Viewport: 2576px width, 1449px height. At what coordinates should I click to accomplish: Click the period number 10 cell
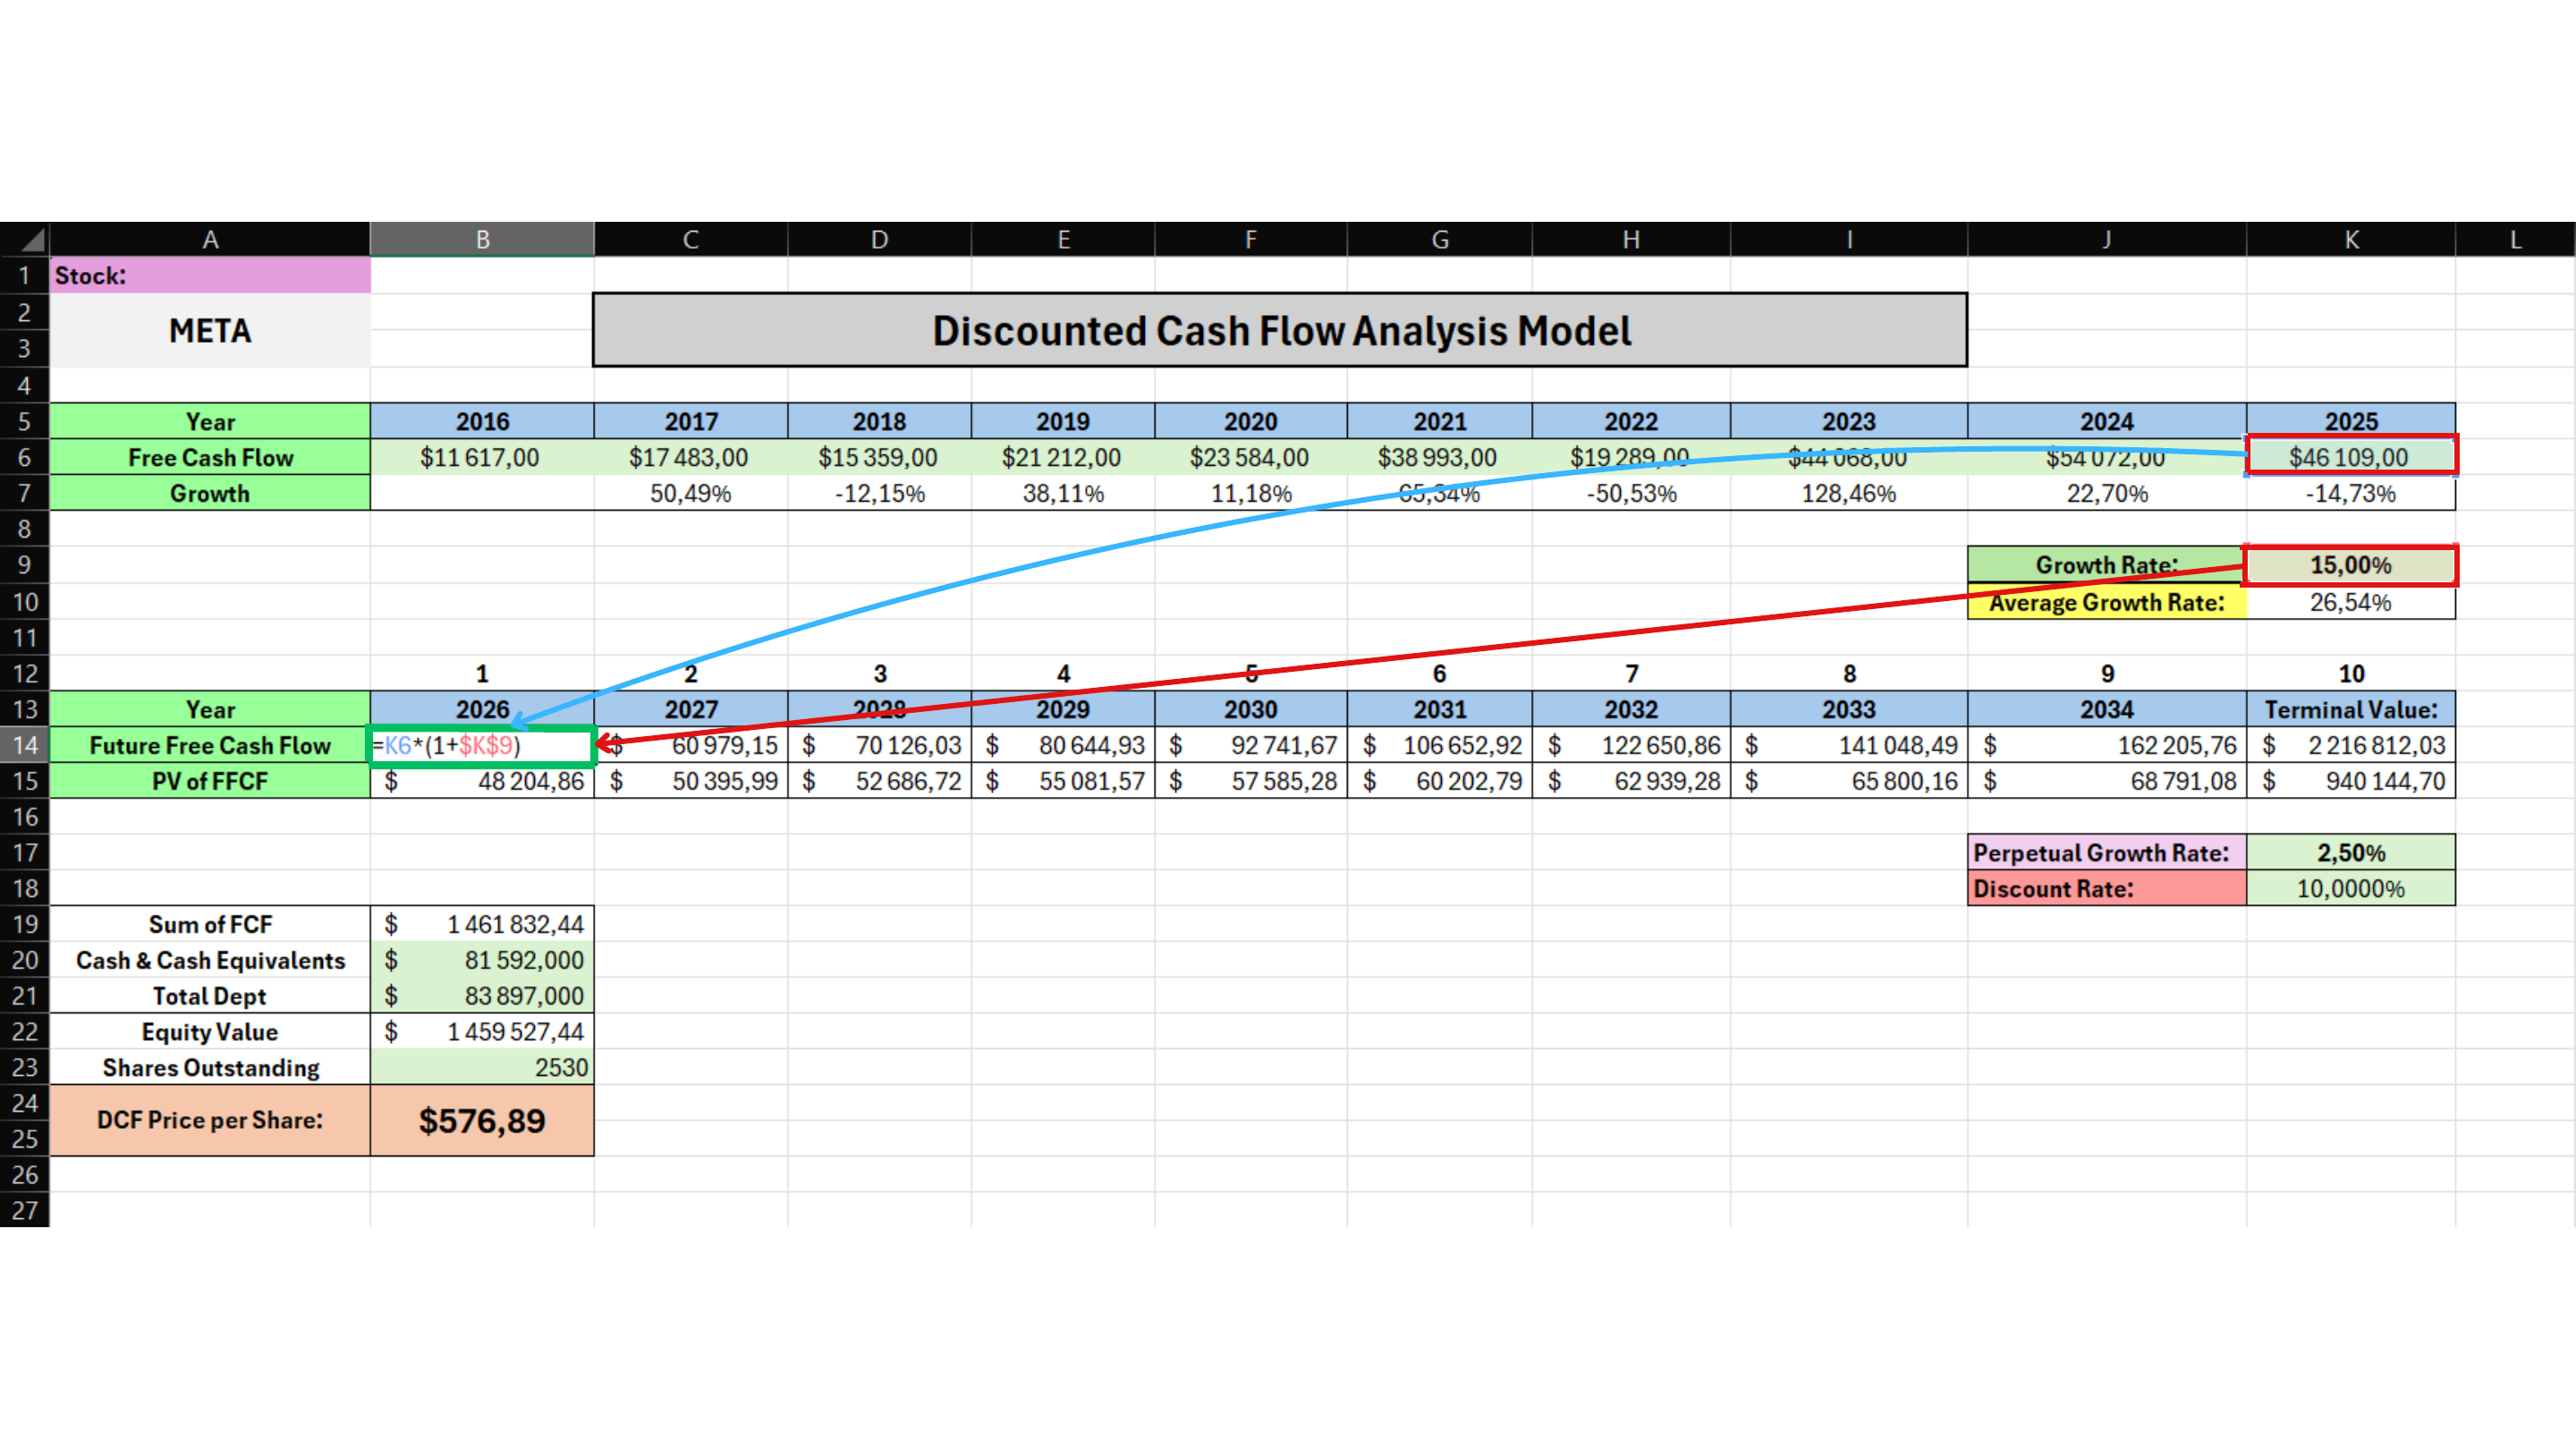click(2351, 674)
